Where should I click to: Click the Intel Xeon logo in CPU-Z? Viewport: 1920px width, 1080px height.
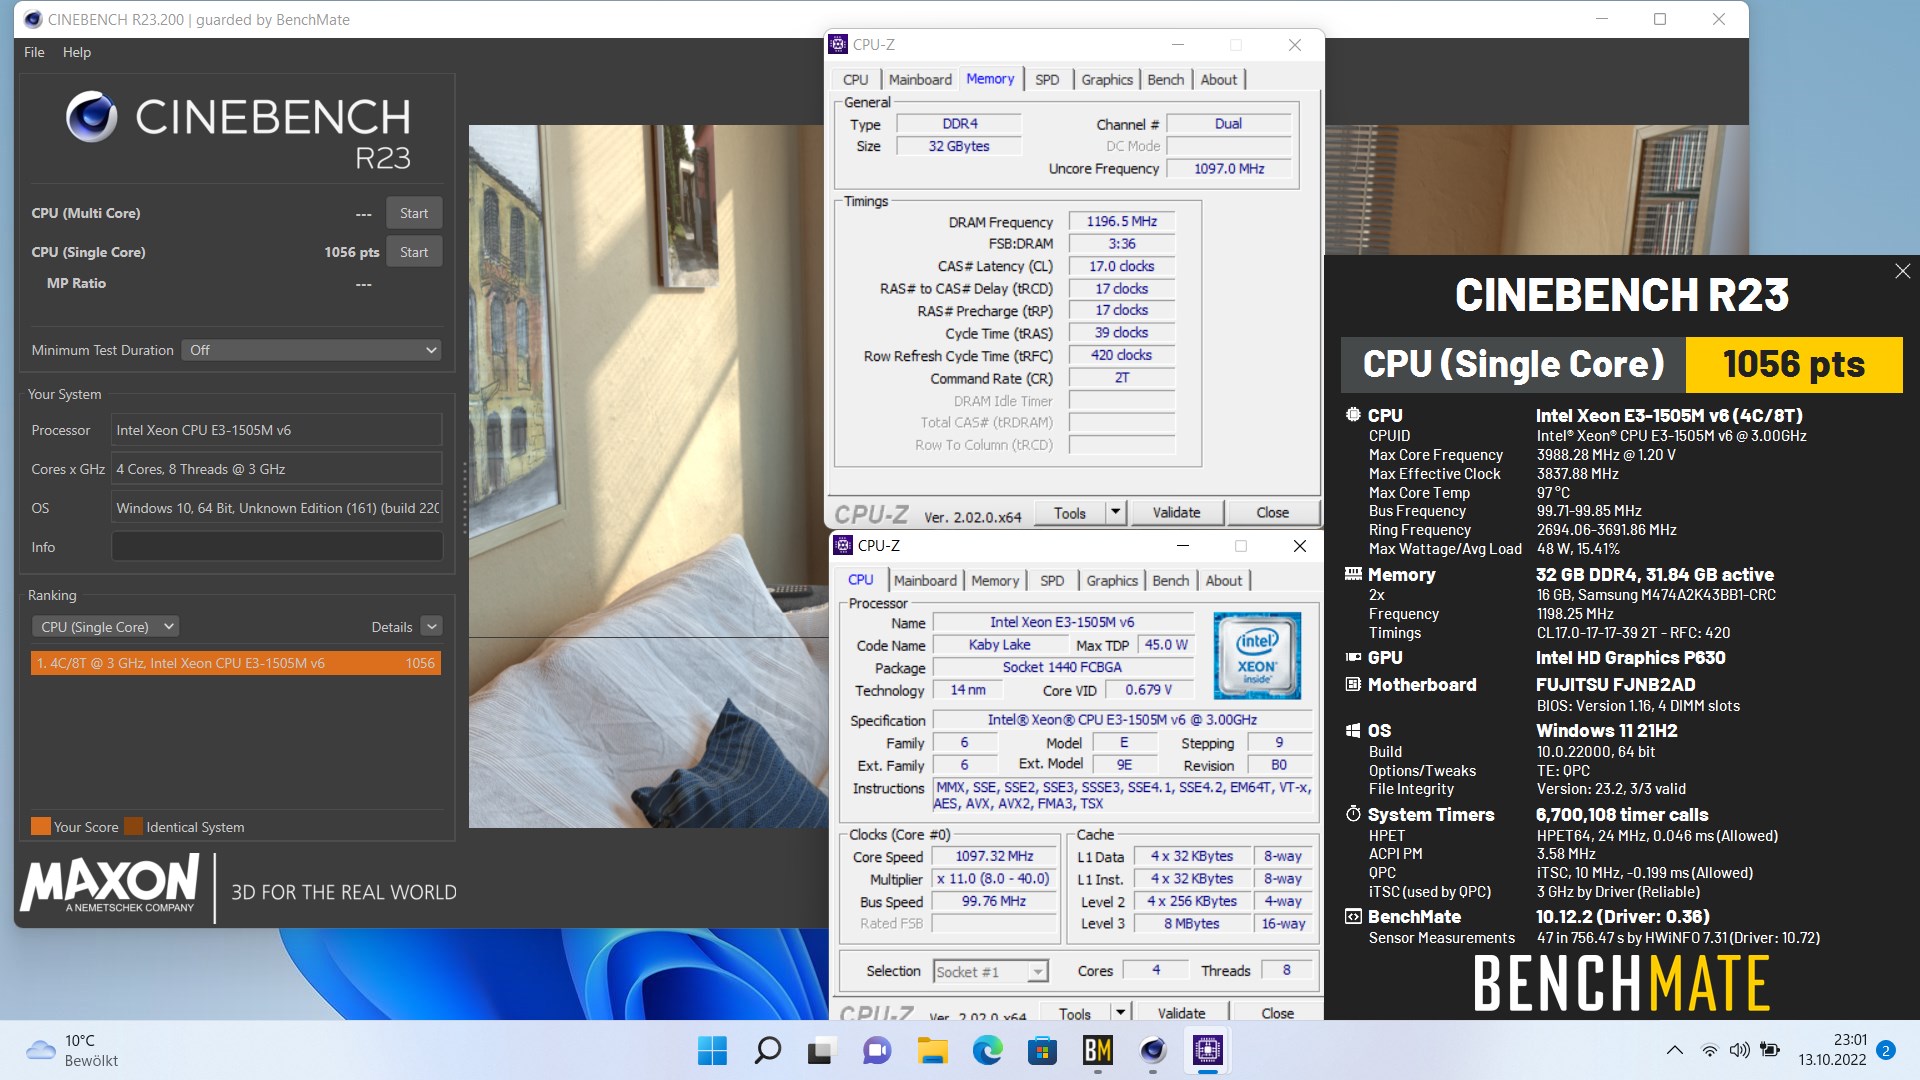click(x=1257, y=655)
